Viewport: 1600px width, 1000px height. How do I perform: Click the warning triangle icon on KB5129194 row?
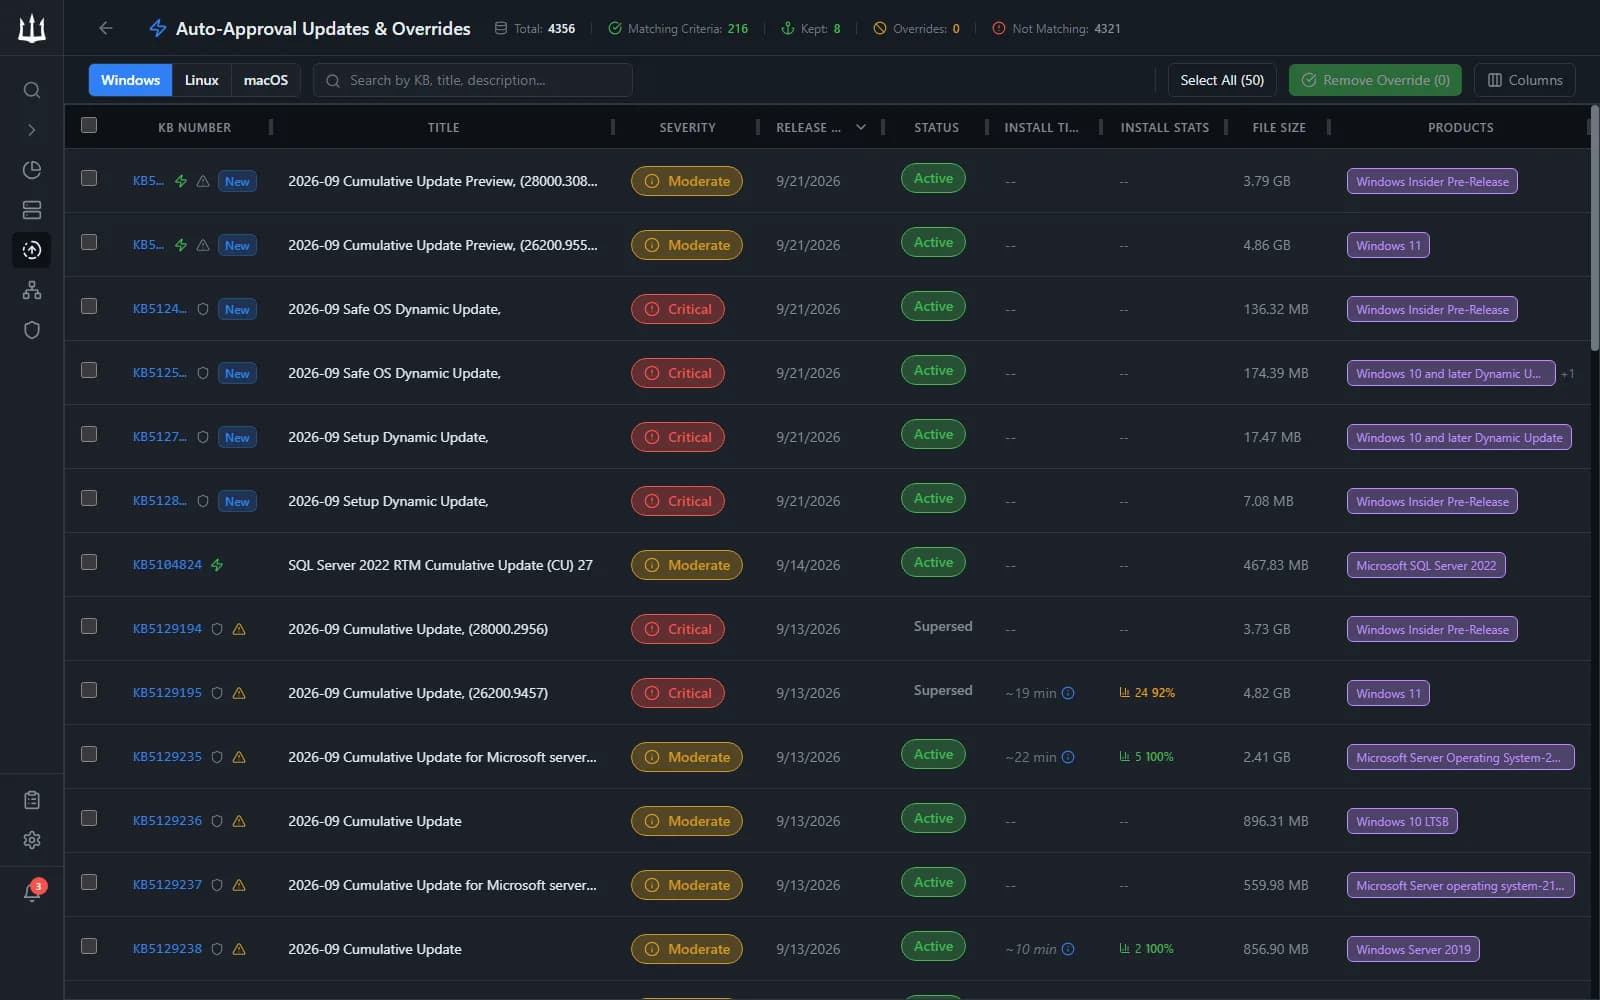tap(239, 629)
